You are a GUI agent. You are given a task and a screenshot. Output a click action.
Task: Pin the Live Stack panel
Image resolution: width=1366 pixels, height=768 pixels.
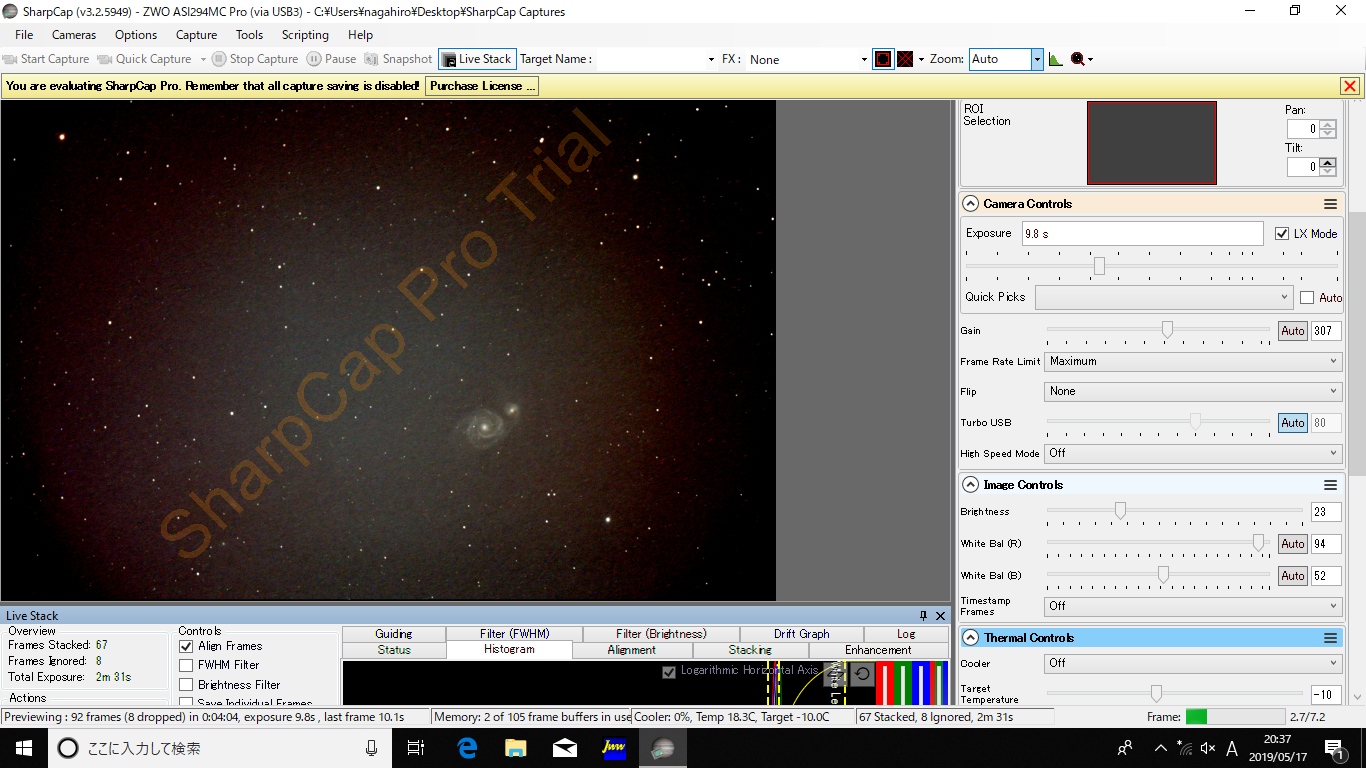coord(923,616)
